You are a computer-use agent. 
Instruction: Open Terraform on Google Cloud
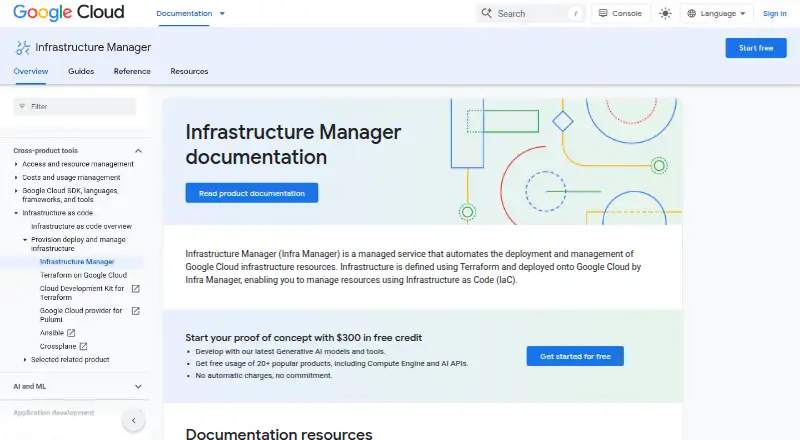coord(83,275)
